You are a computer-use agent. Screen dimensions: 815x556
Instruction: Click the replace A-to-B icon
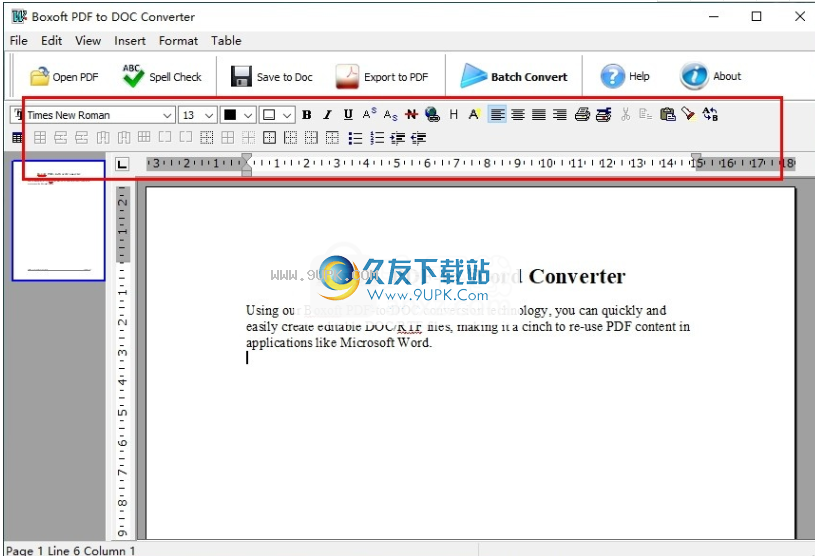[710, 114]
